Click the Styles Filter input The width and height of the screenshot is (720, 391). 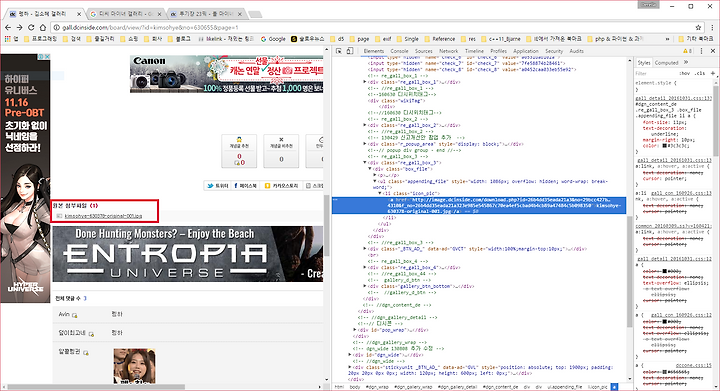[x=654, y=73]
